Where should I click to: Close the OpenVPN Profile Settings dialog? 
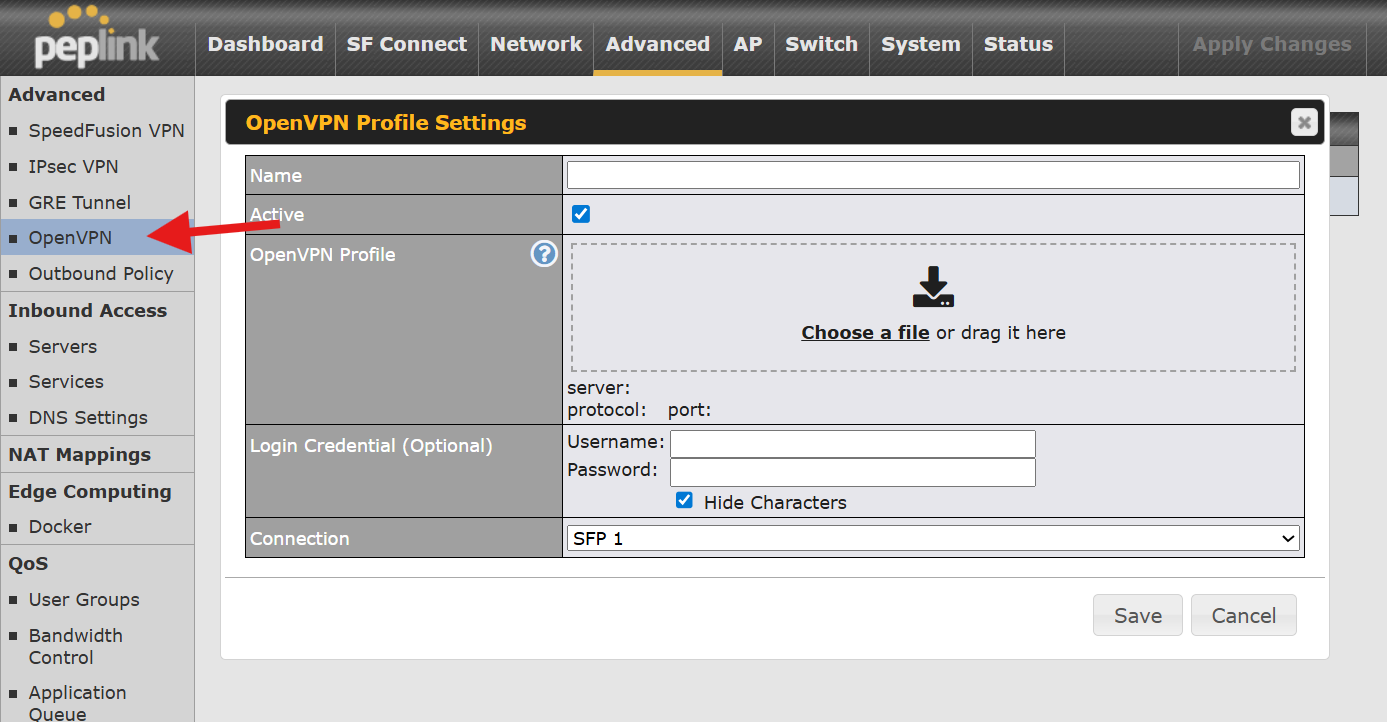tap(1303, 122)
